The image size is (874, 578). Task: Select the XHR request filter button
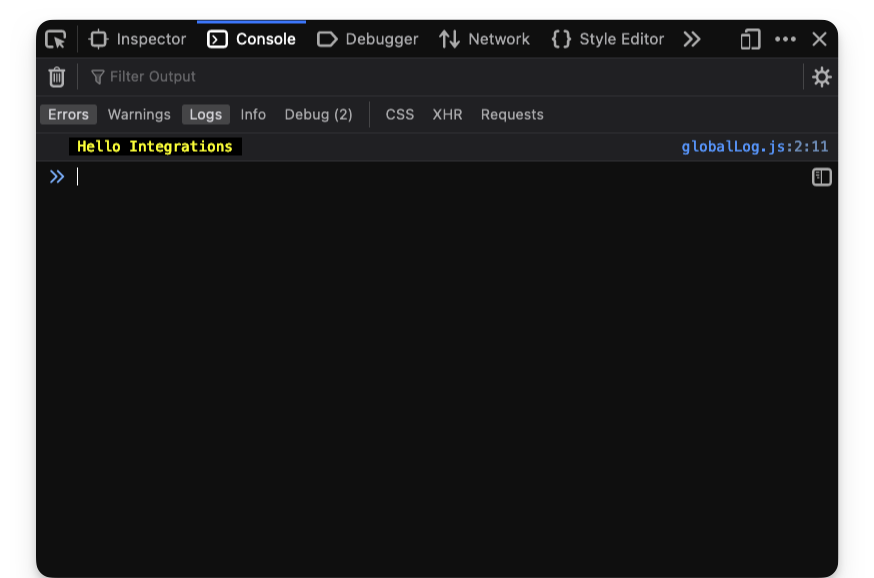[447, 114]
